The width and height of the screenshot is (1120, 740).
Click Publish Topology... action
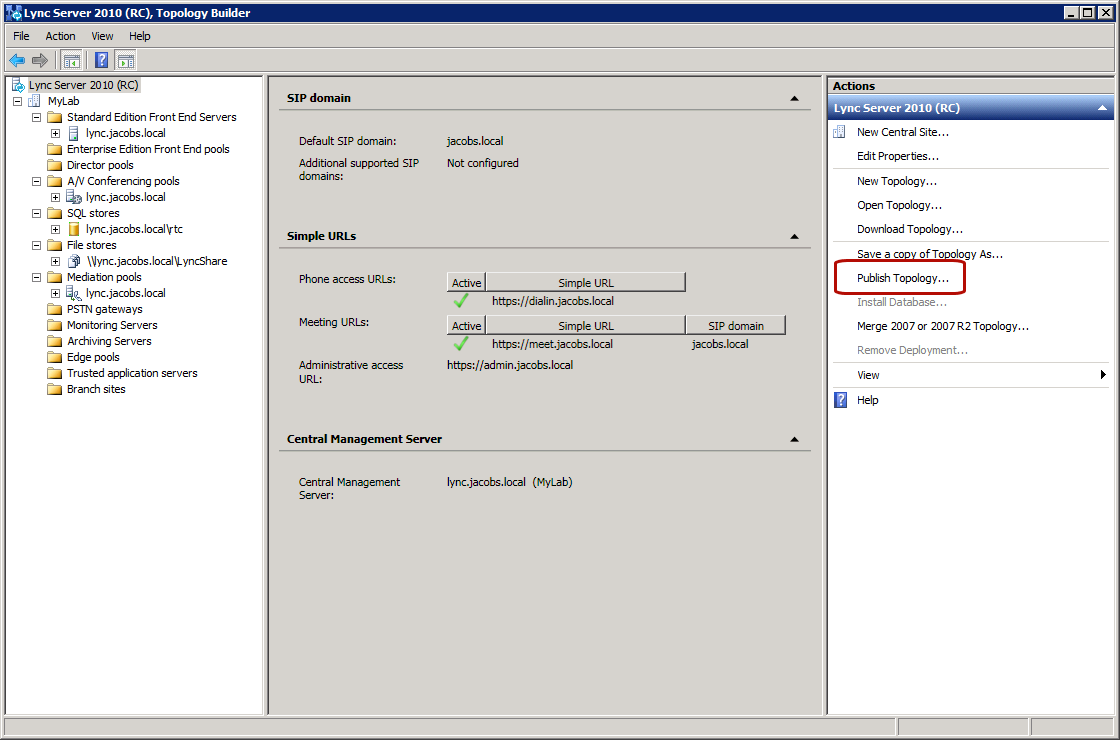(903, 279)
